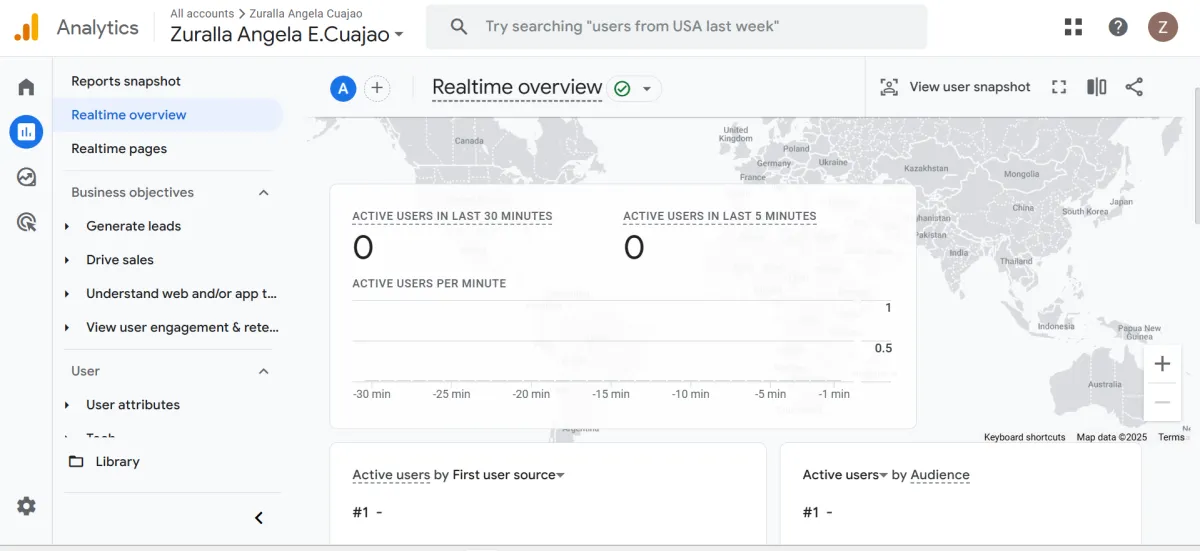The image size is (1200, 551).
Task: Go to Reports snapshot
Action: pos(126,81)
